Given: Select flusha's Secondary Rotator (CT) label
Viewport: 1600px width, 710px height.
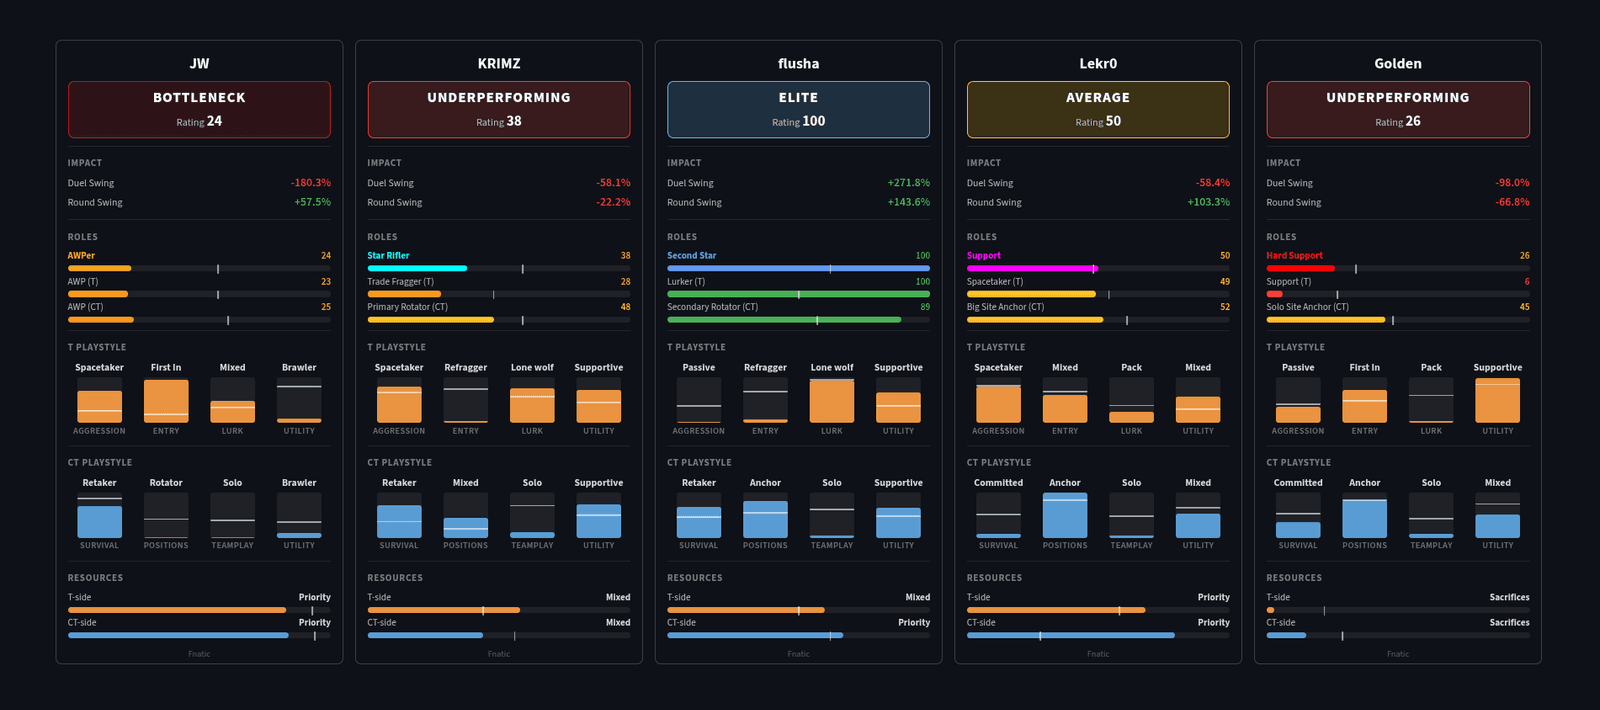Looking at the screenshot, I should [713, 307].
